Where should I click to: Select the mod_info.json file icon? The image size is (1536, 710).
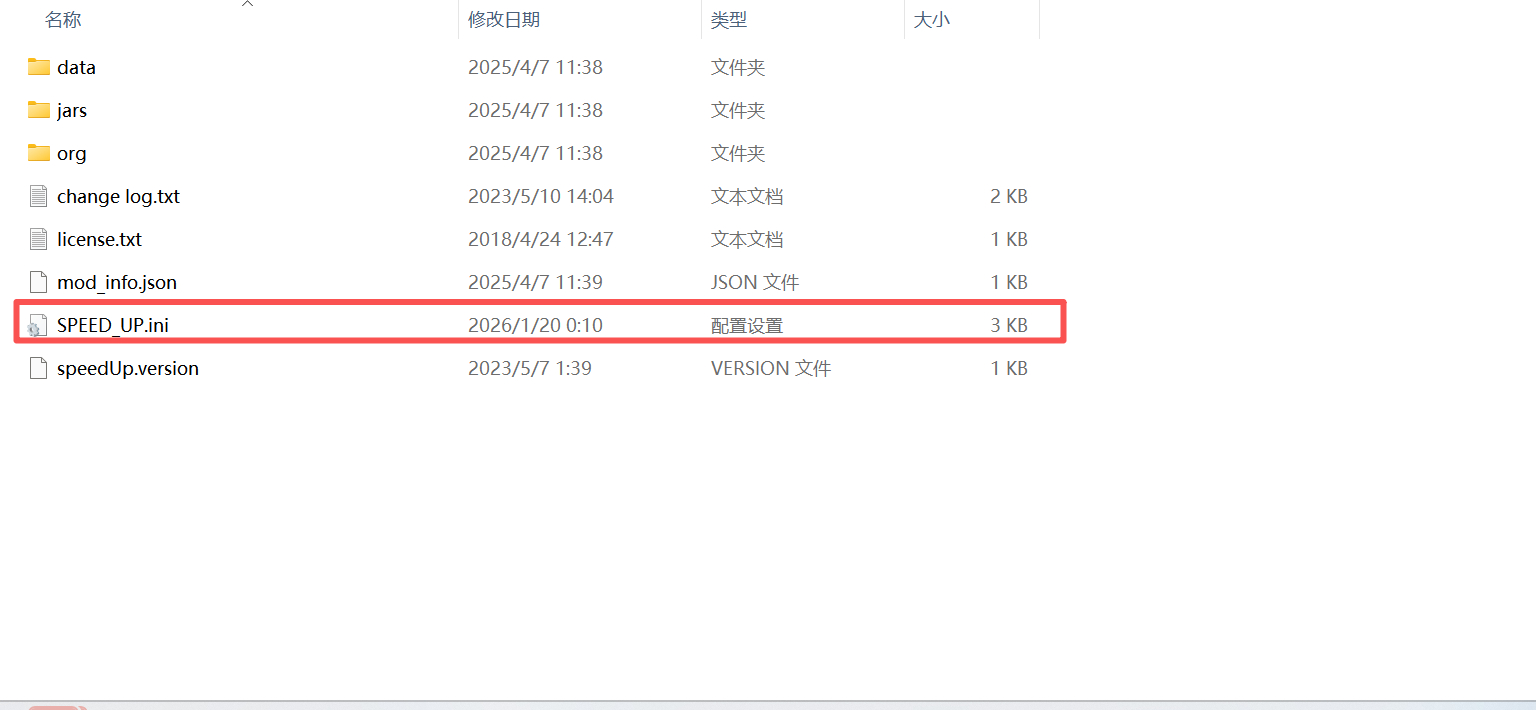coord(39,282)
